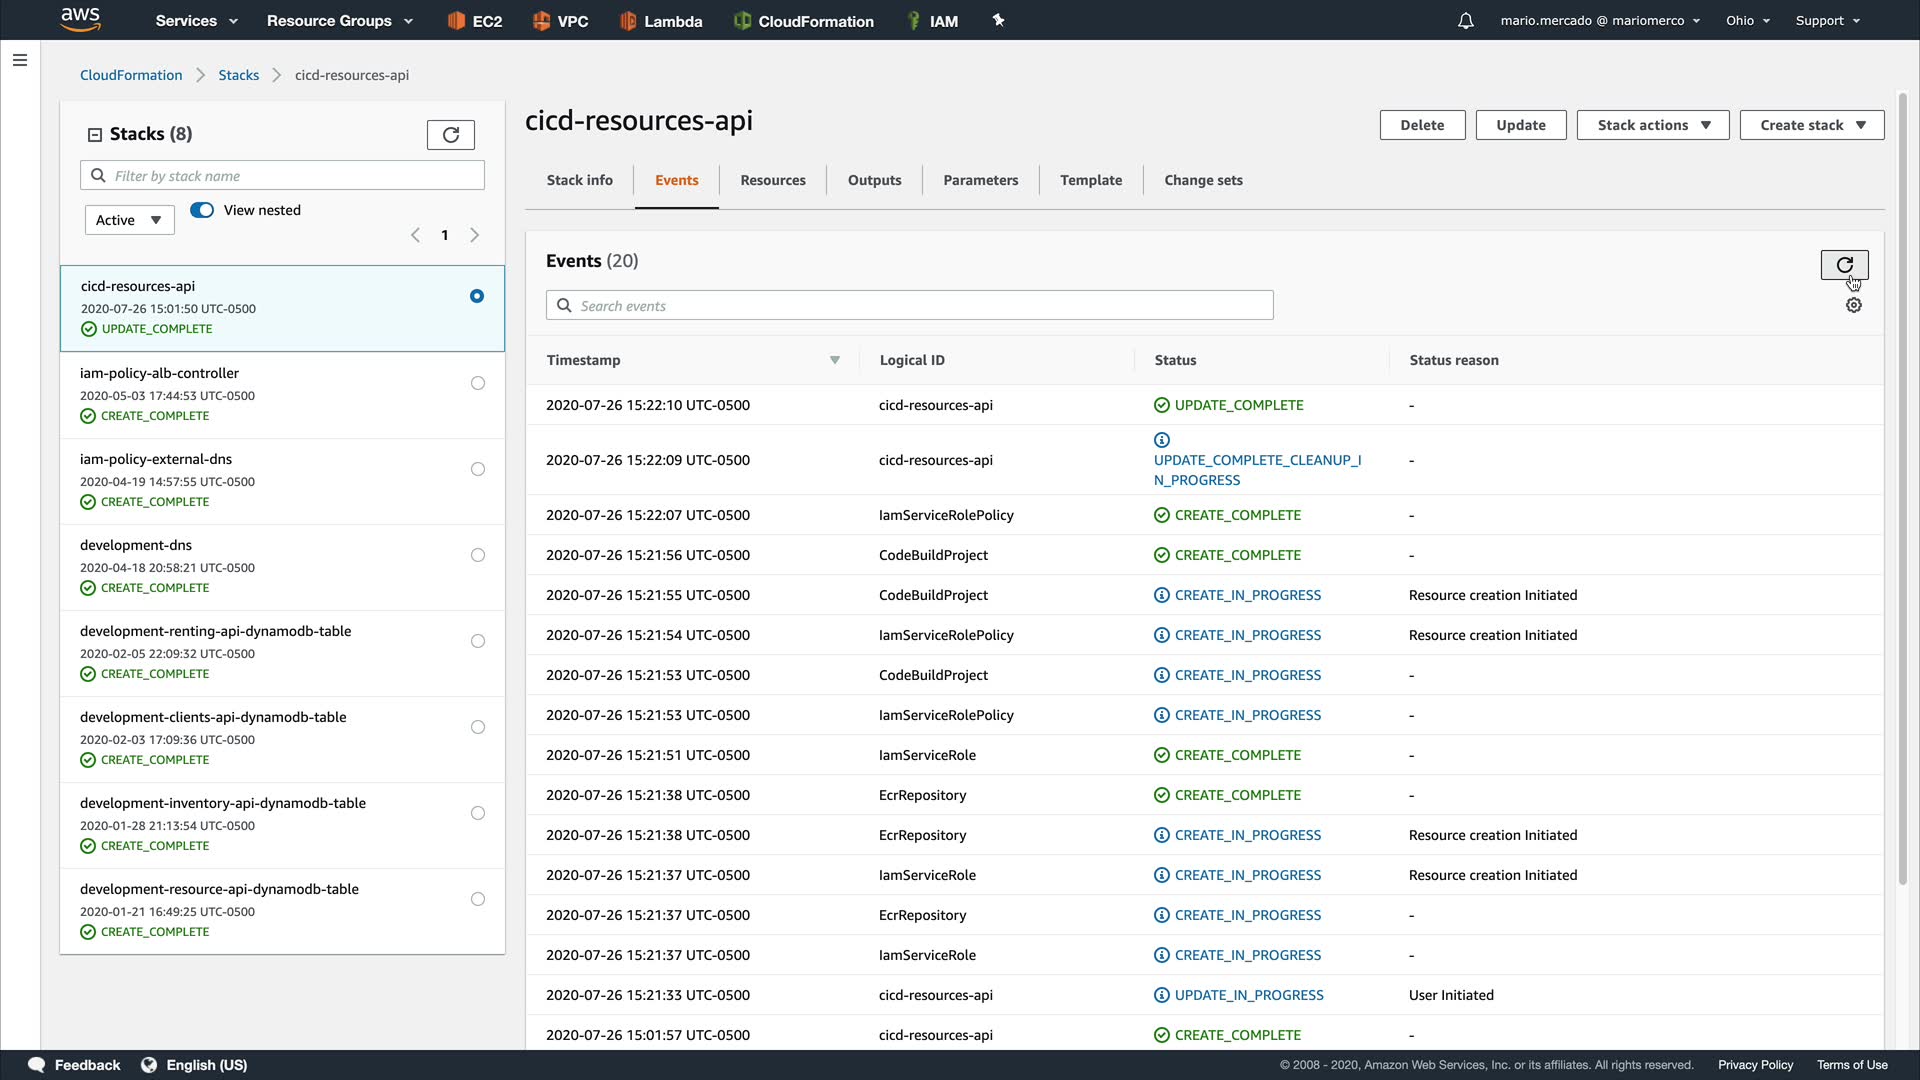Toggle the View nested switch
This screenshot has width=1920, height=1080.
click(202, 210)
